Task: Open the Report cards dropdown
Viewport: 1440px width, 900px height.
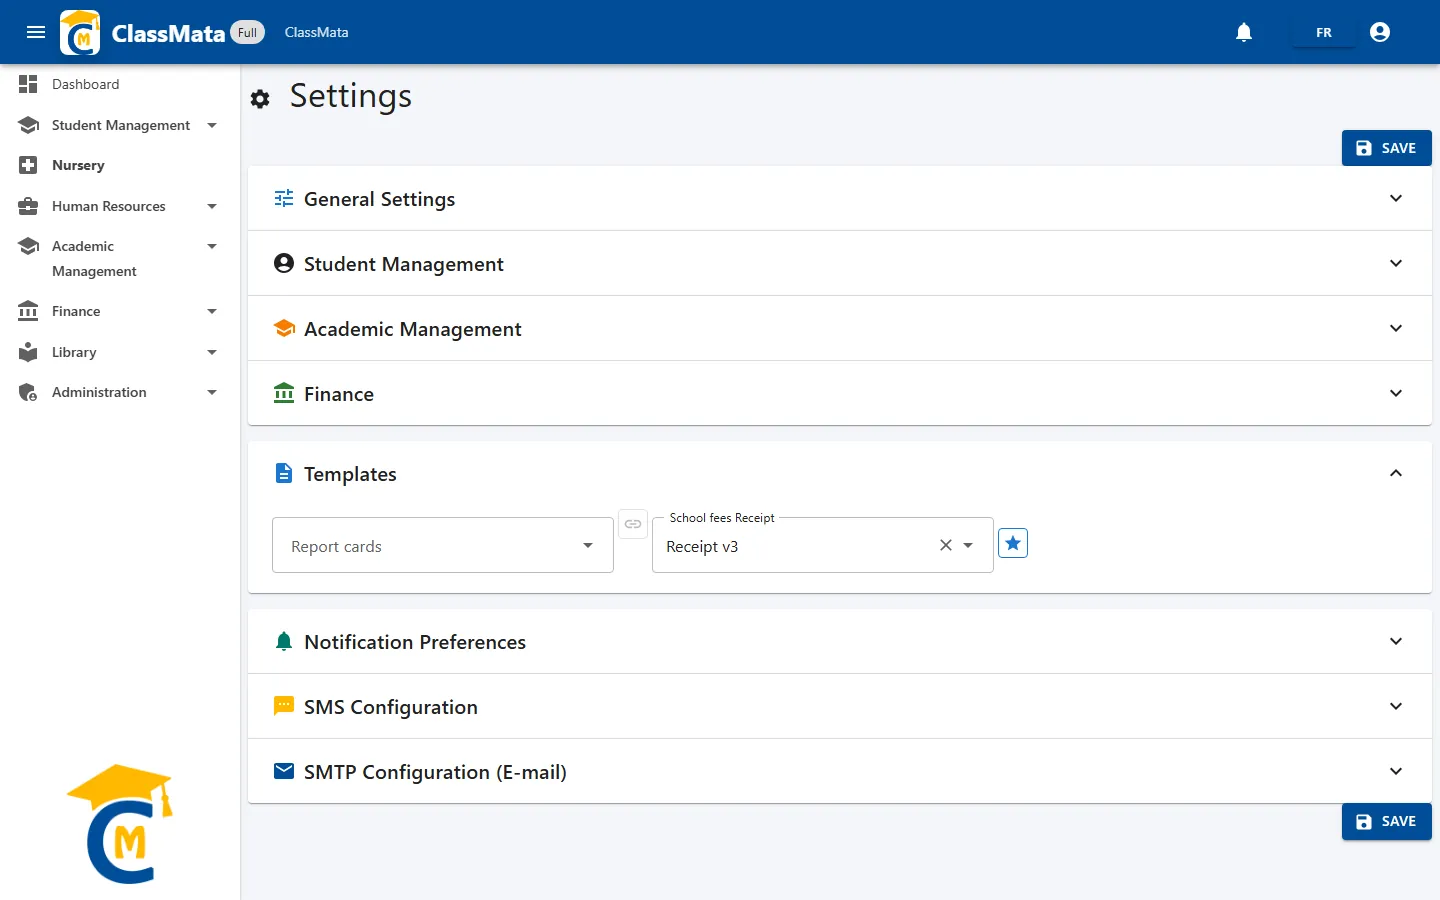Action: pyautogui.click(x=443, y=545)
